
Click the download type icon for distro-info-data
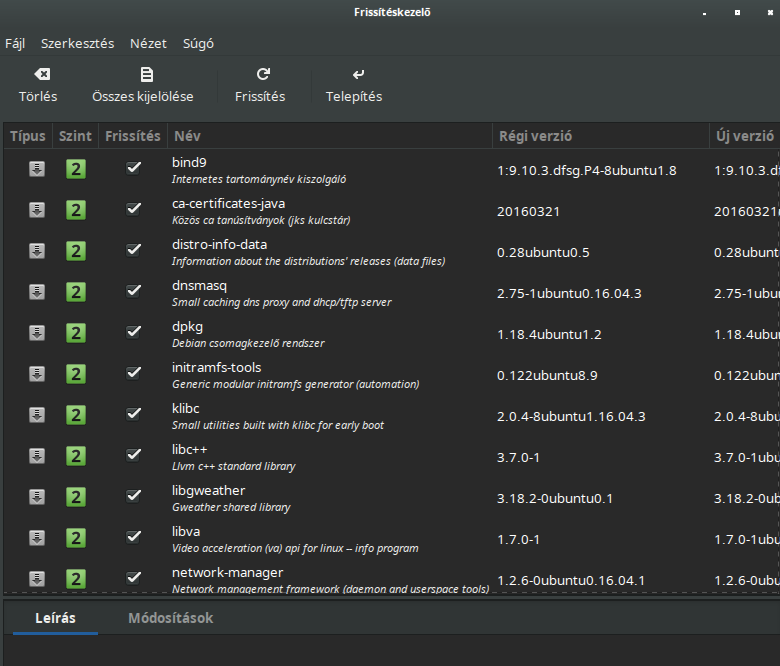(x=37, y=251)
